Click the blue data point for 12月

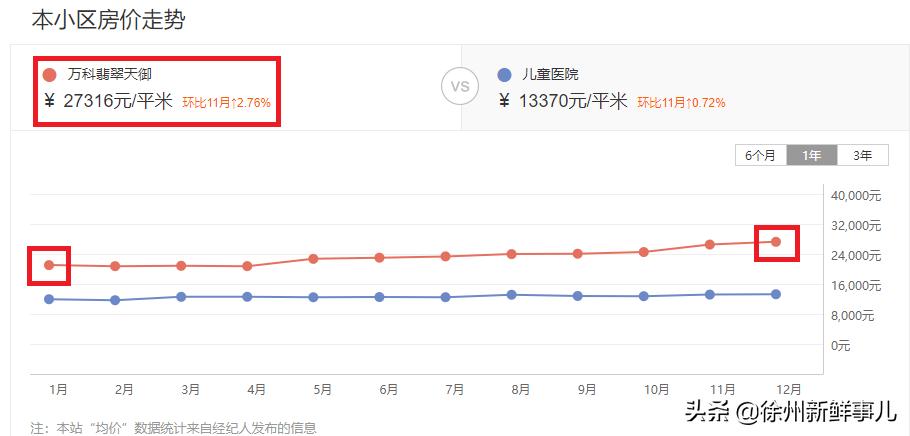pyautogui.click(x=775, y=294)
